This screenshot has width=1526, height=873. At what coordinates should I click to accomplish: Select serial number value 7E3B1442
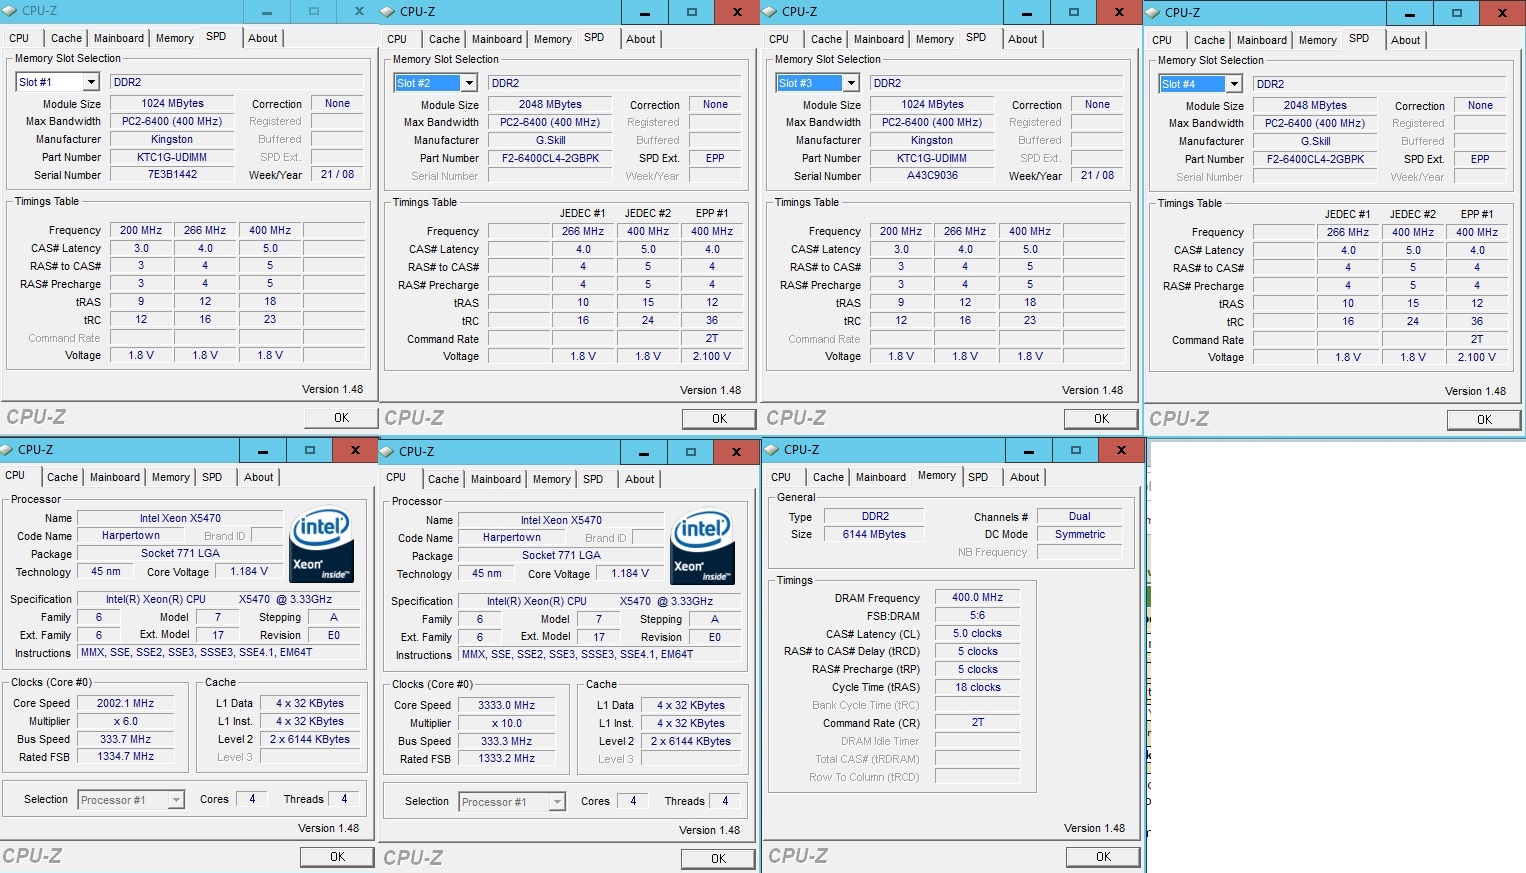pos(172,175)
